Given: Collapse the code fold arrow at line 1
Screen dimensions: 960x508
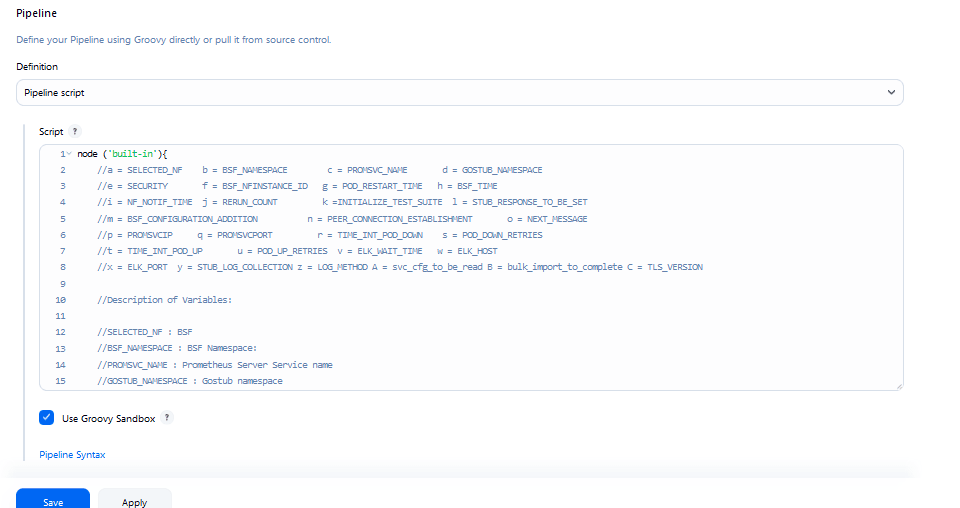Looking at the screenshot, I should coord(69,154).
